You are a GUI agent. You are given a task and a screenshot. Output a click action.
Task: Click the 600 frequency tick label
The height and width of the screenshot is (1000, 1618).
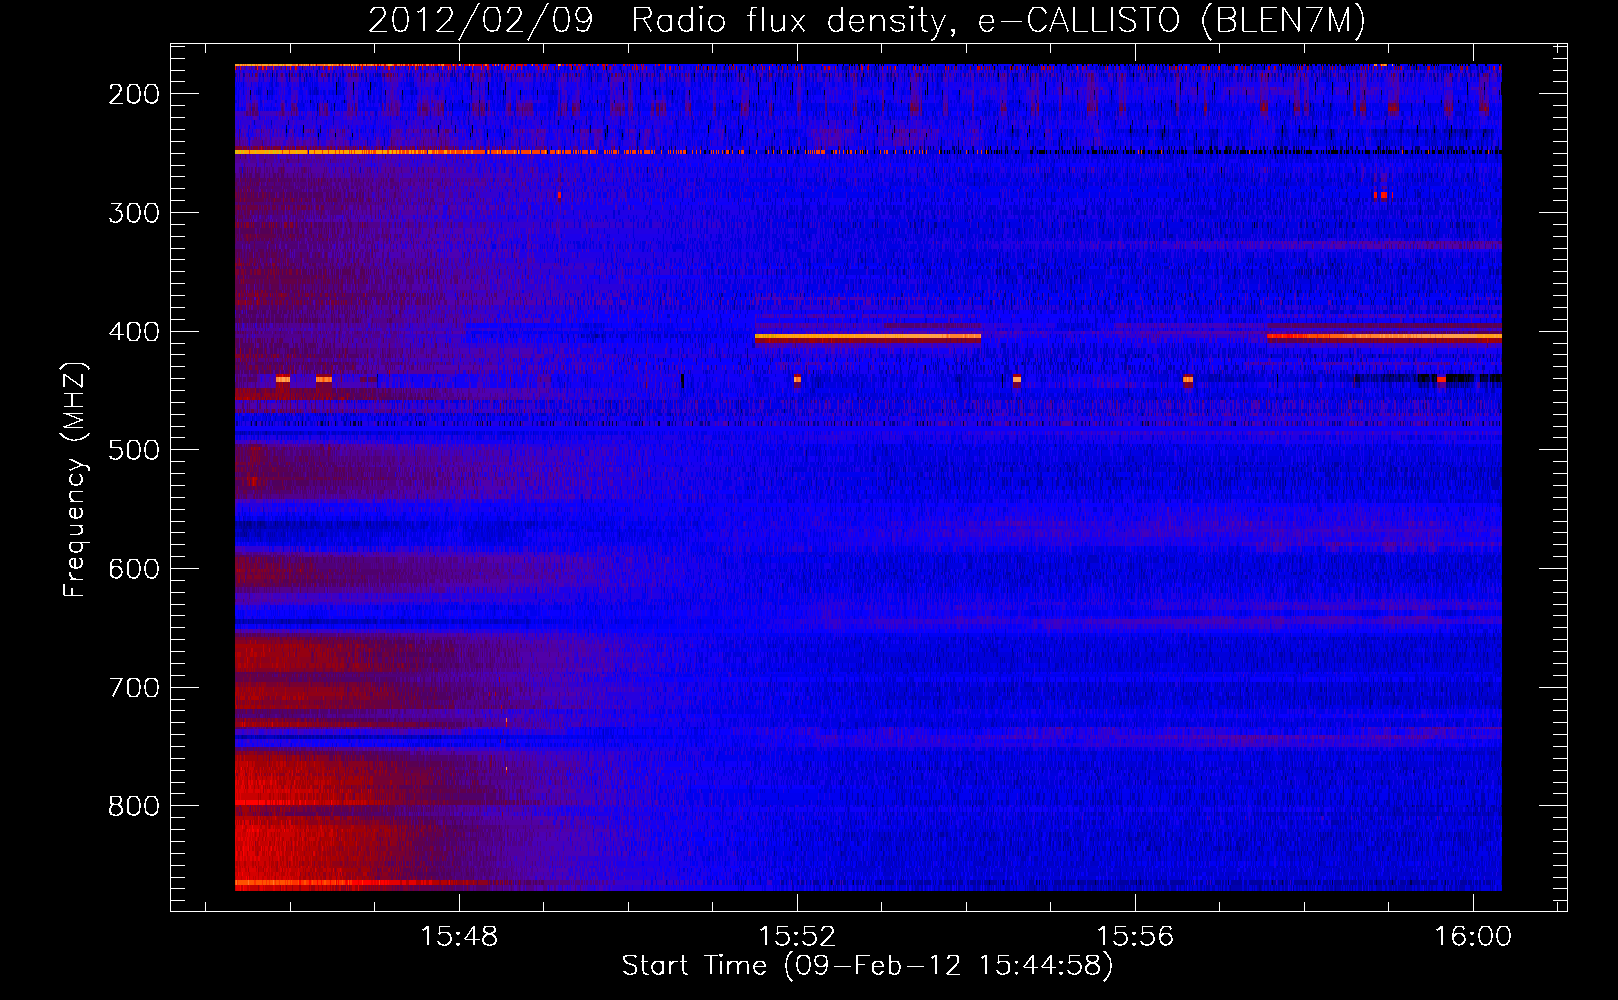pos(134,569)
